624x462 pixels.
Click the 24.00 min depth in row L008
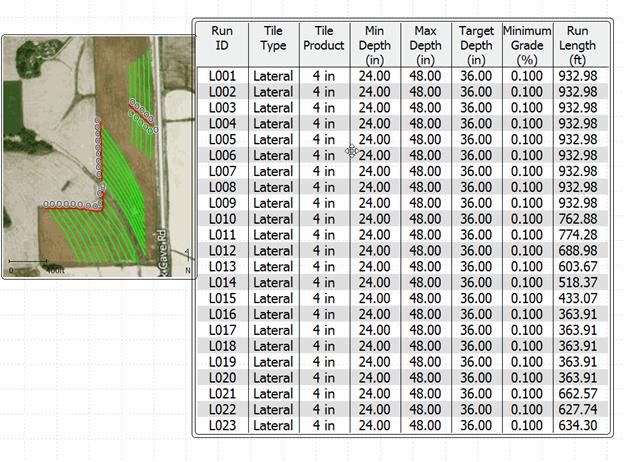click(x=374, y=187)
